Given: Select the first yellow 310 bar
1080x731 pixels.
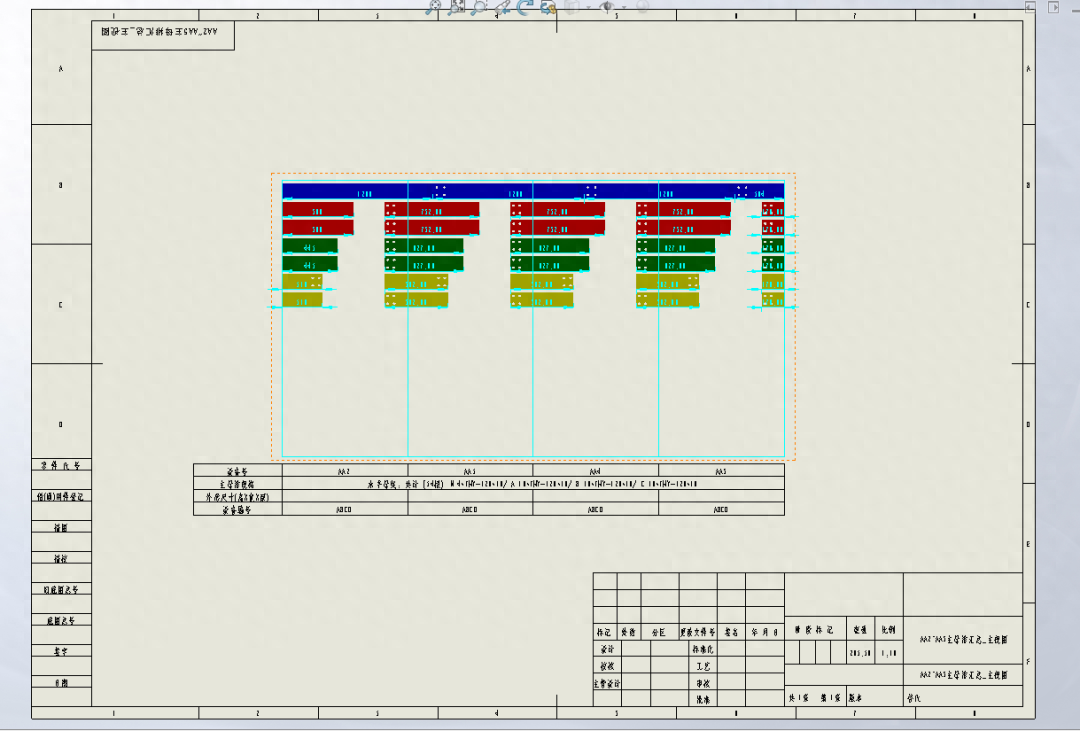Looking at the screenshot, I should 302,282.
